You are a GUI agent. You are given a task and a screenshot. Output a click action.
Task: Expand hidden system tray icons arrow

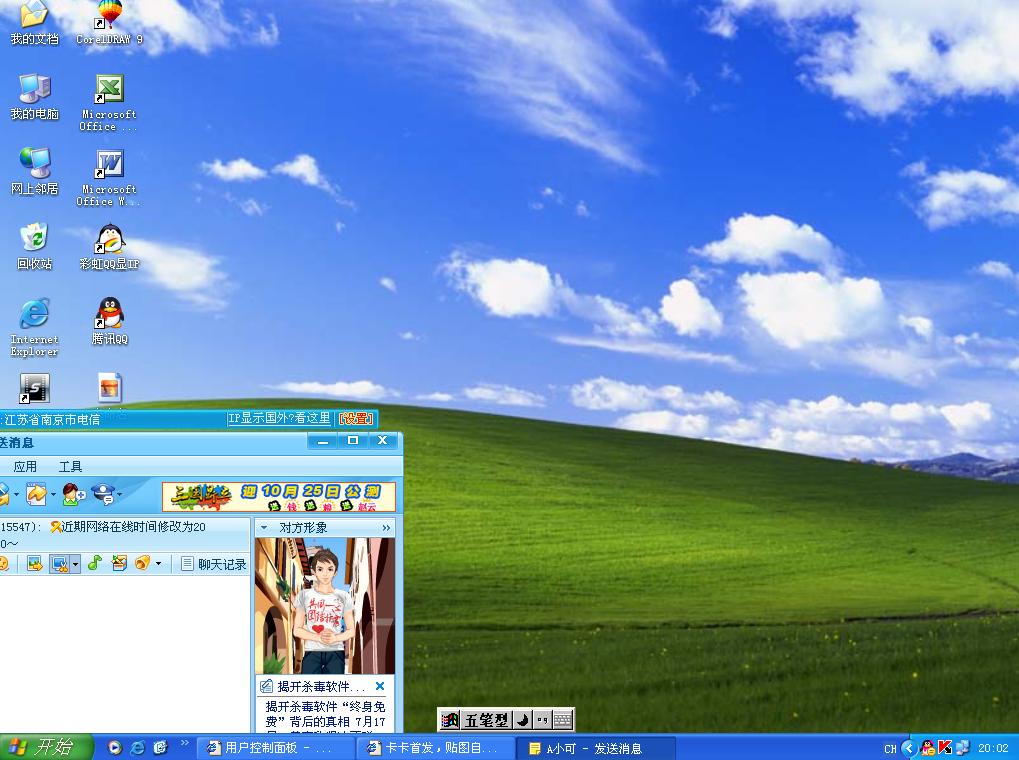909,748
